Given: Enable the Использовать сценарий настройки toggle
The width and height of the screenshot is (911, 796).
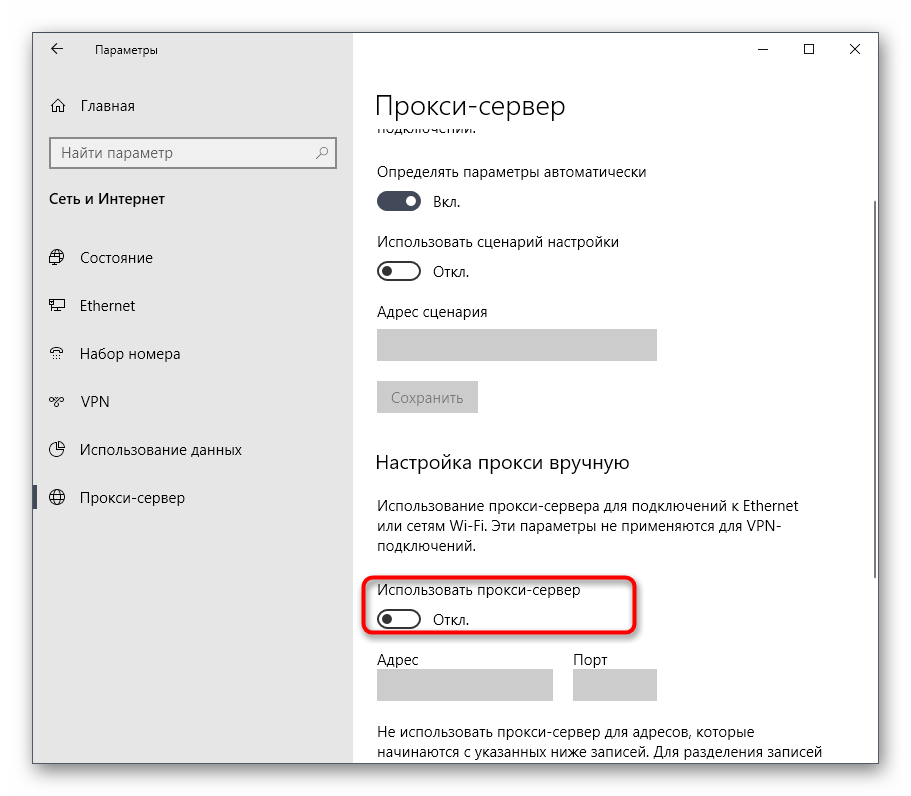Looking at the screenshot, I should pos(399,272).
